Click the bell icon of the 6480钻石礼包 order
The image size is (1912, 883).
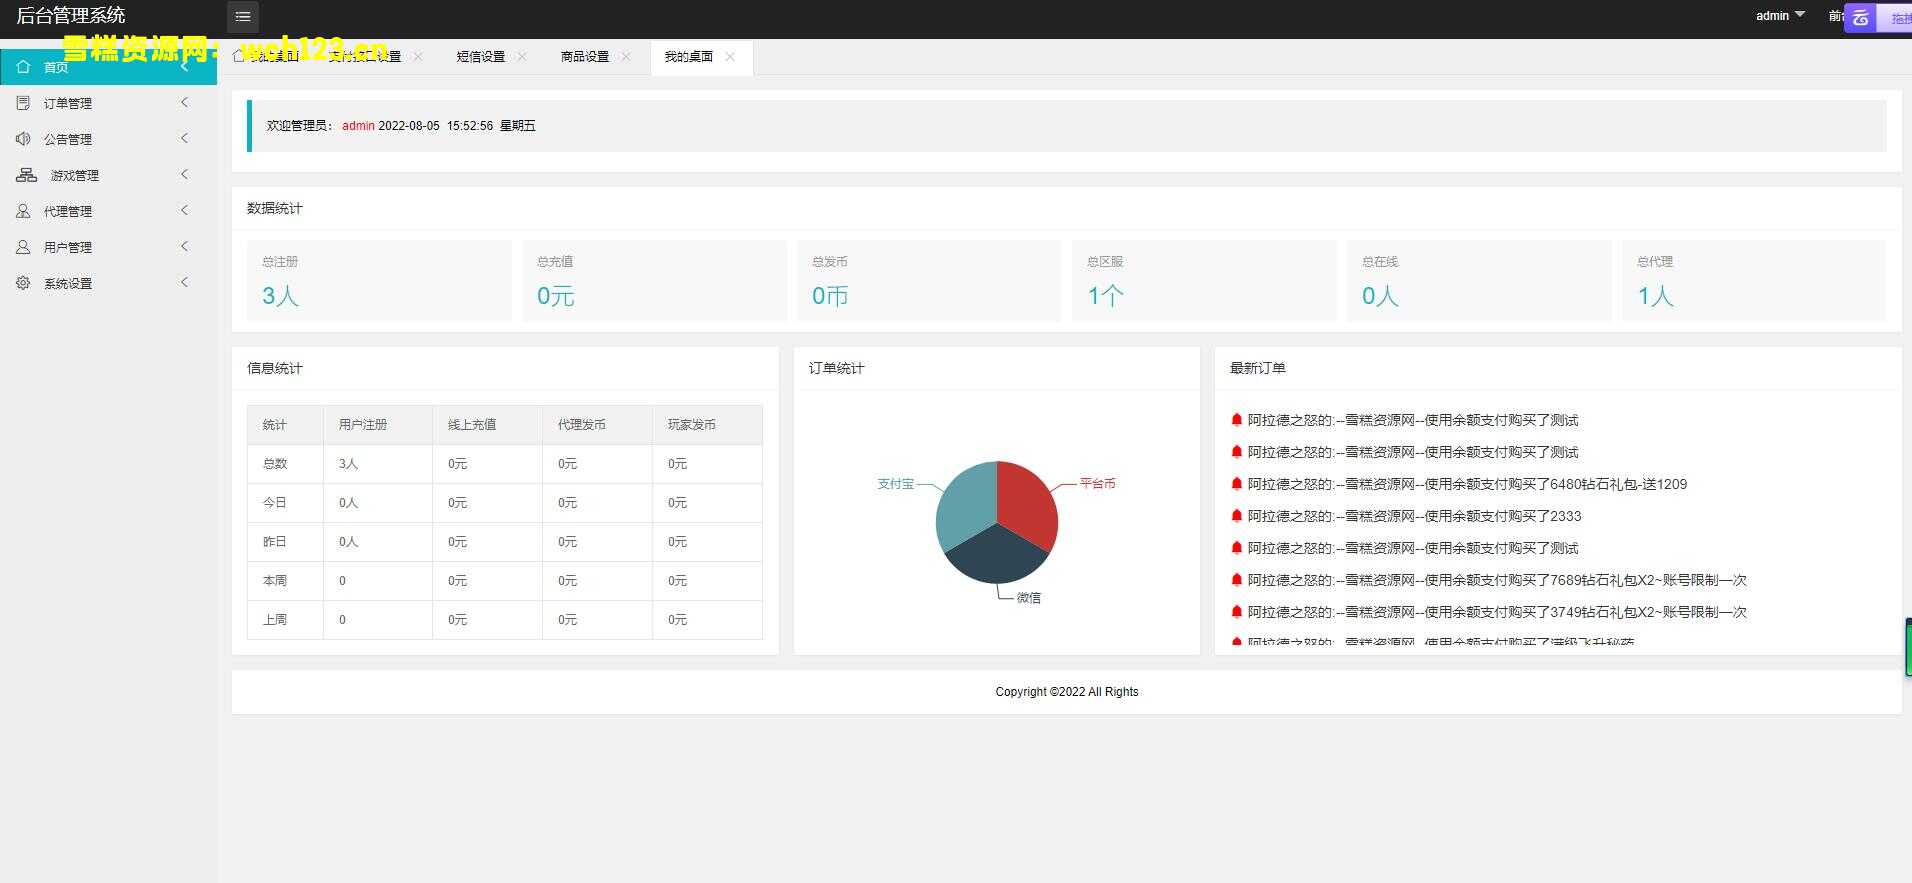1236,484
